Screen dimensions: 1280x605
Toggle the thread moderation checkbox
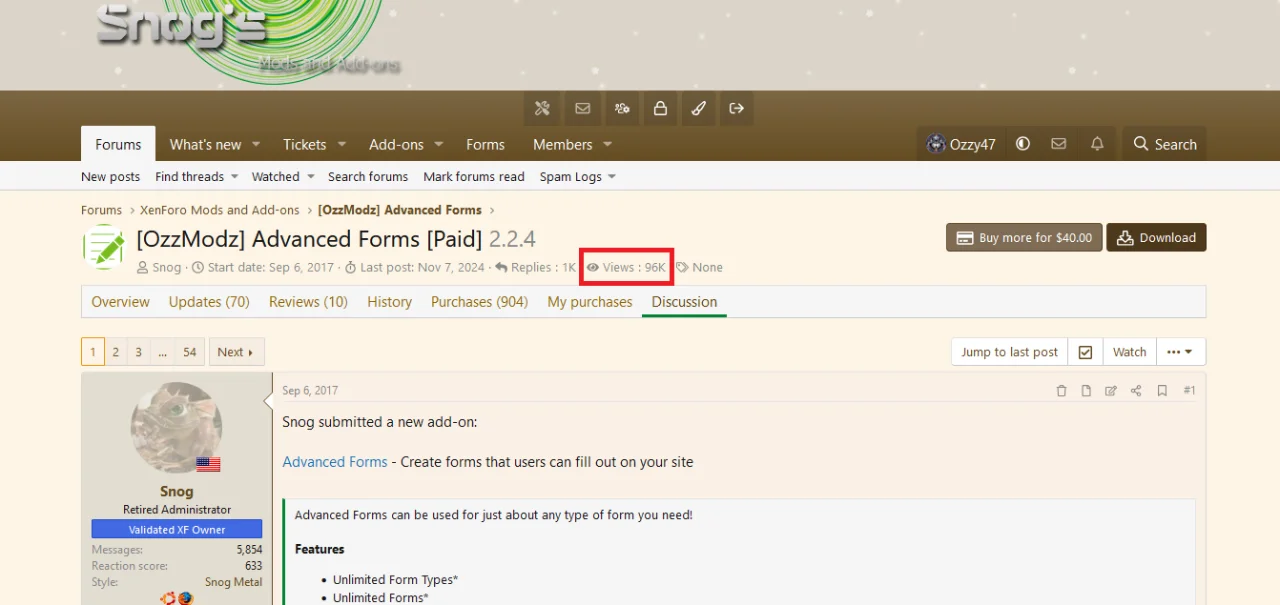[x=1085, y=352]
